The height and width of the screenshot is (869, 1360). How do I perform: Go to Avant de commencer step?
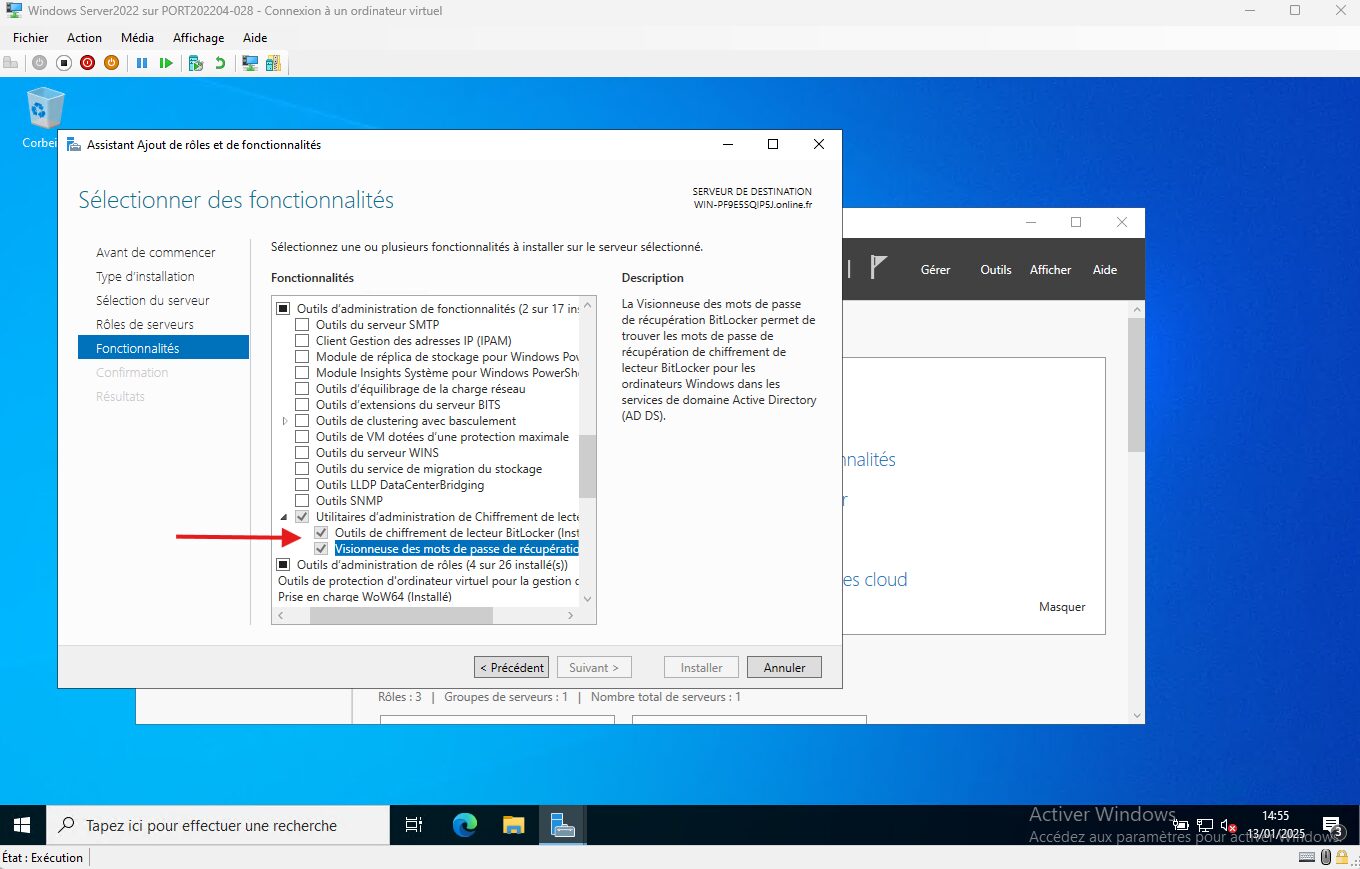(155, 252)
